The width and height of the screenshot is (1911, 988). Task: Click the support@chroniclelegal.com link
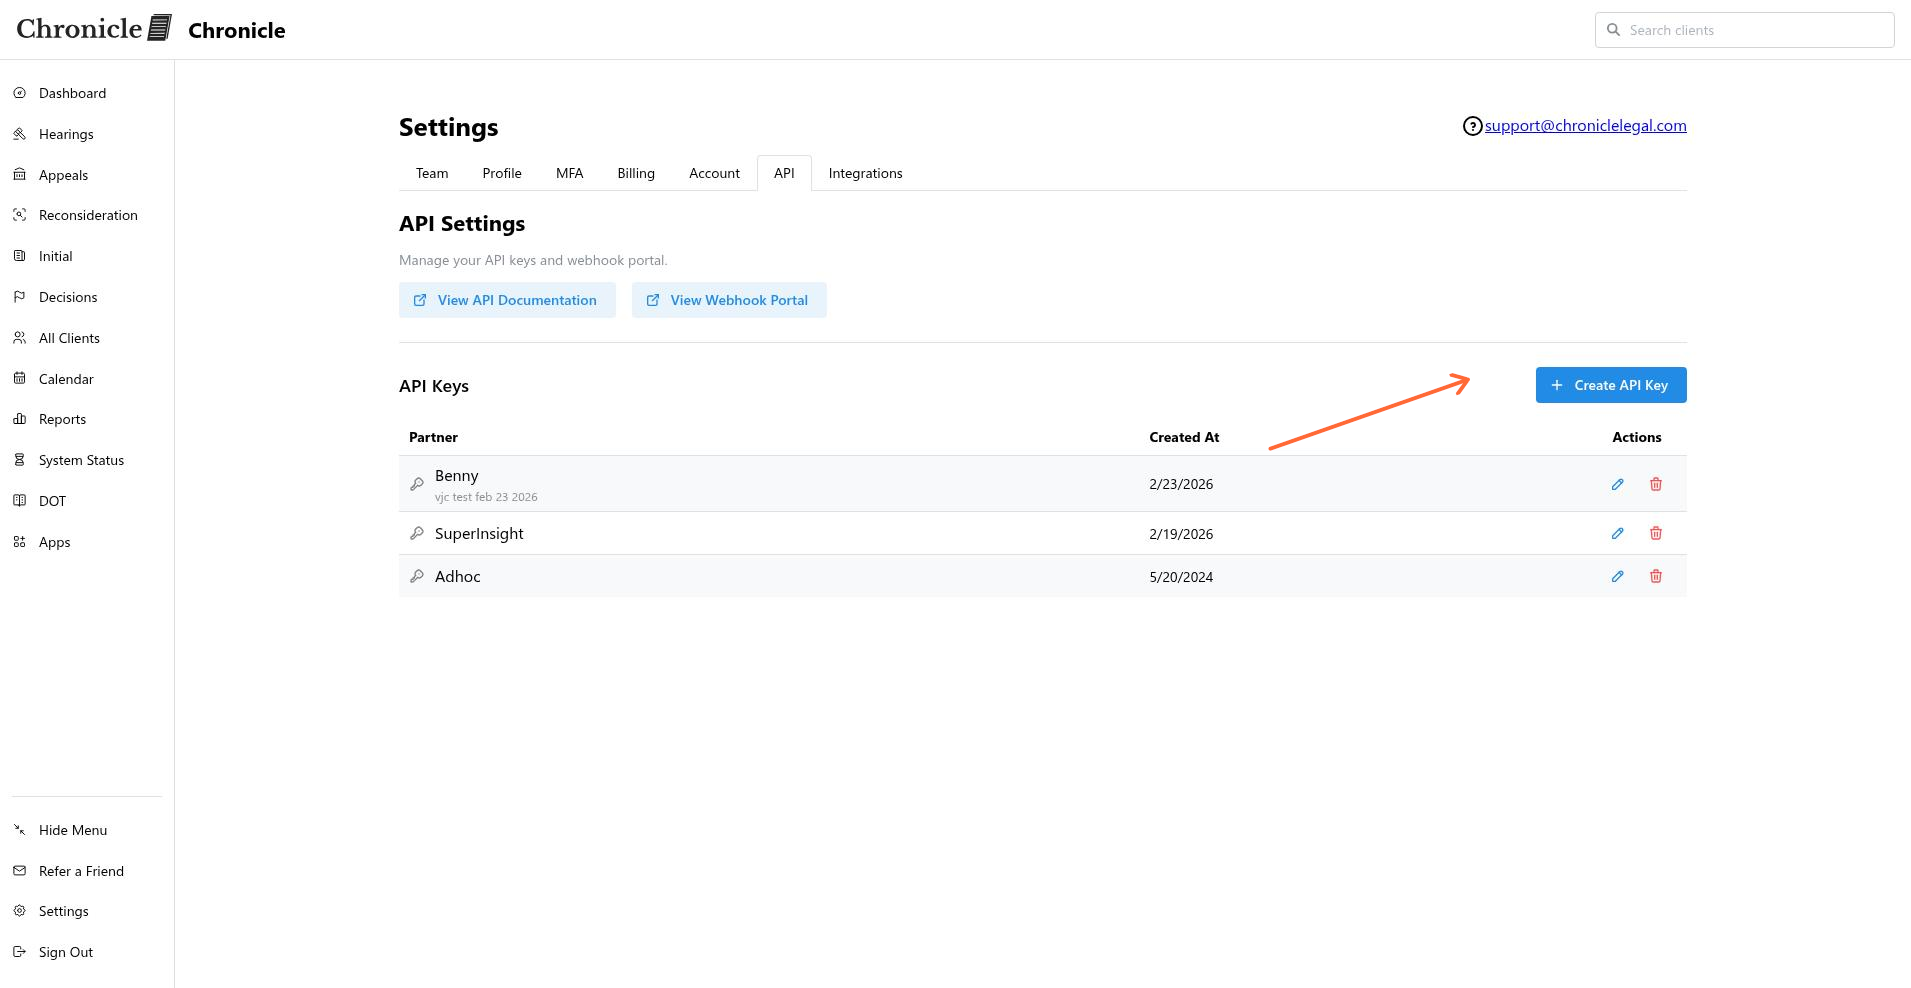(x=1585, y=126)
